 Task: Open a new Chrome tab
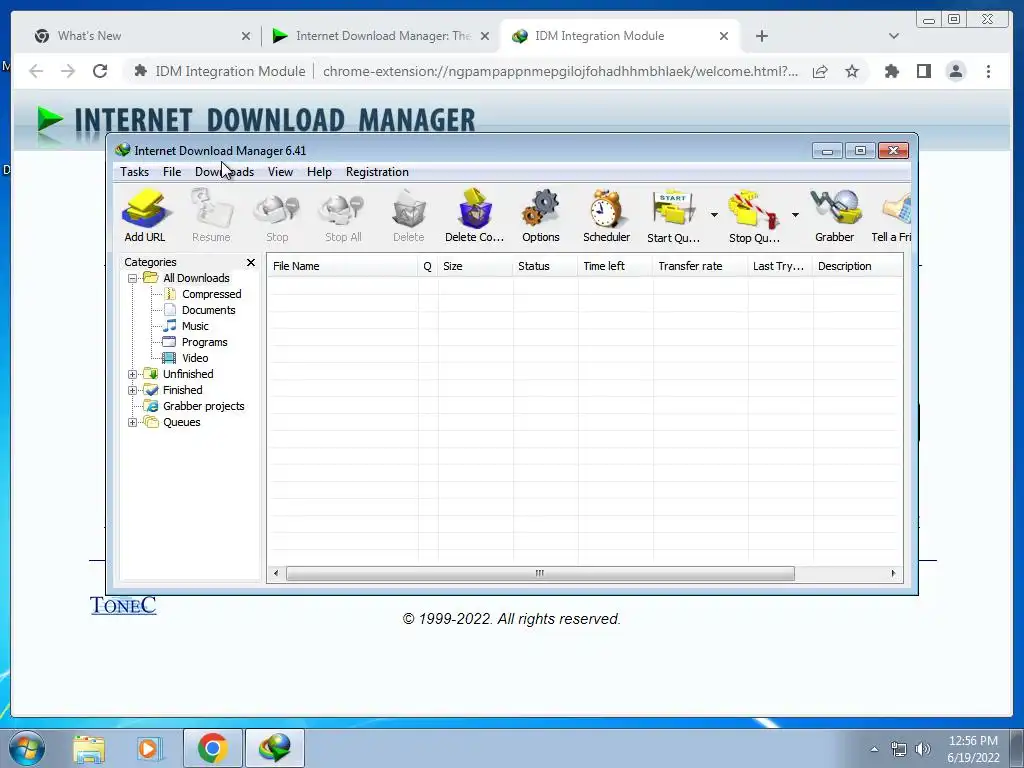[x=761, y=36]
